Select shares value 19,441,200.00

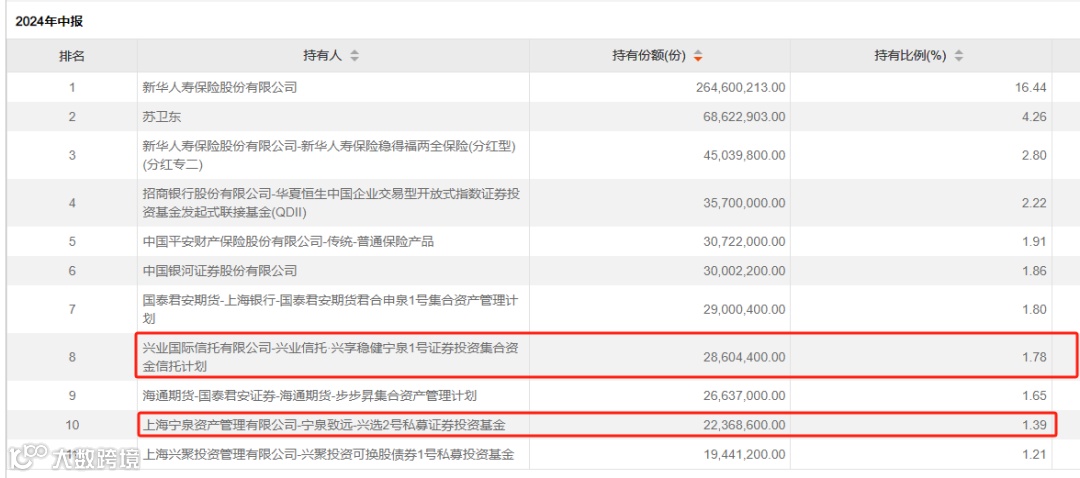click(744, 454)
